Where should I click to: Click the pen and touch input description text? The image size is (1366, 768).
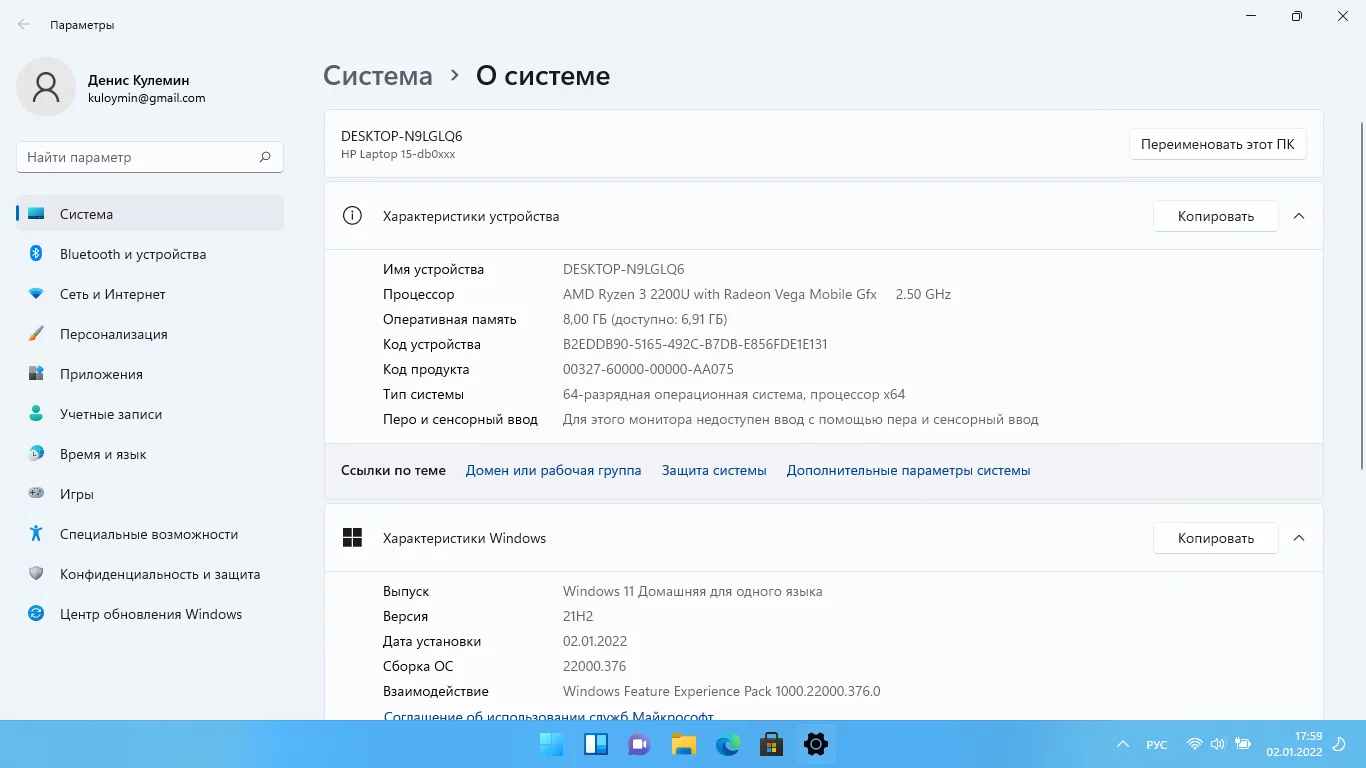(801, 419)
